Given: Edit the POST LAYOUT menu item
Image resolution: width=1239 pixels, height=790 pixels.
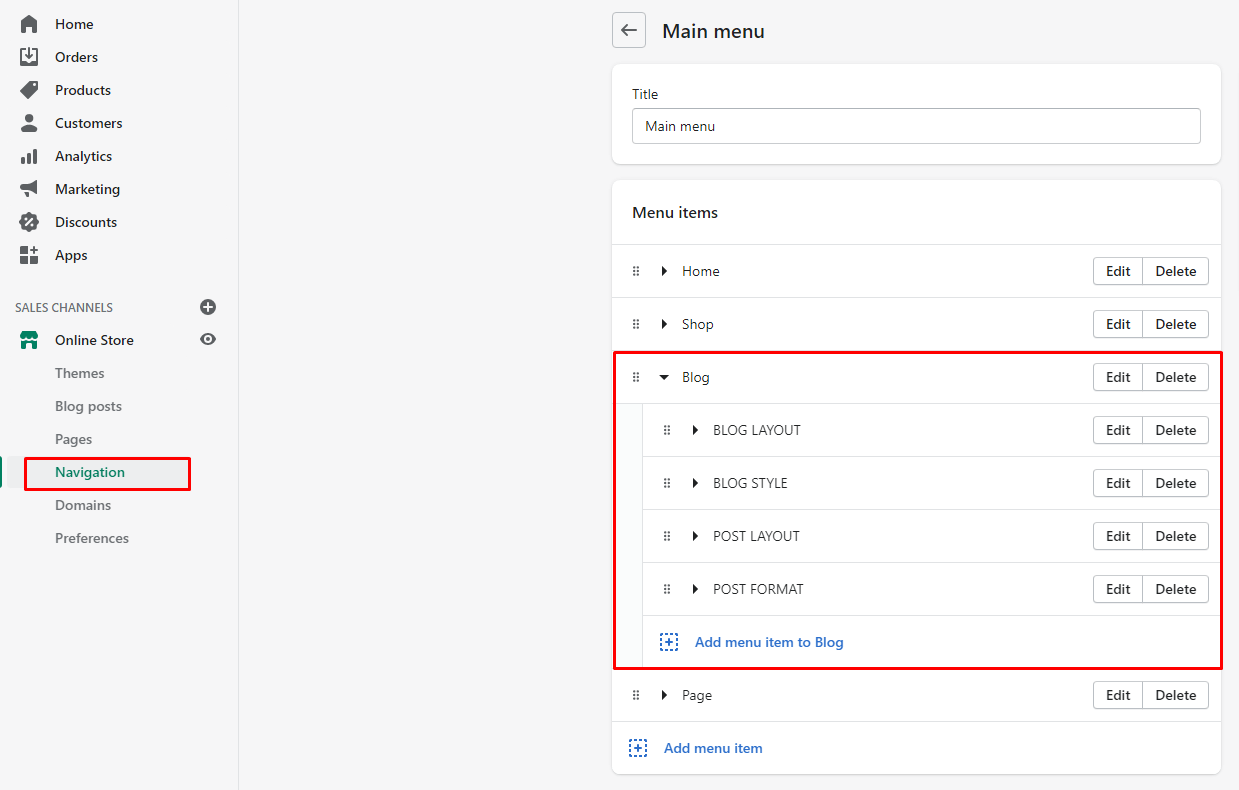Looking at the screenshot, I should pyautogui.click(x=1118, y=536).
